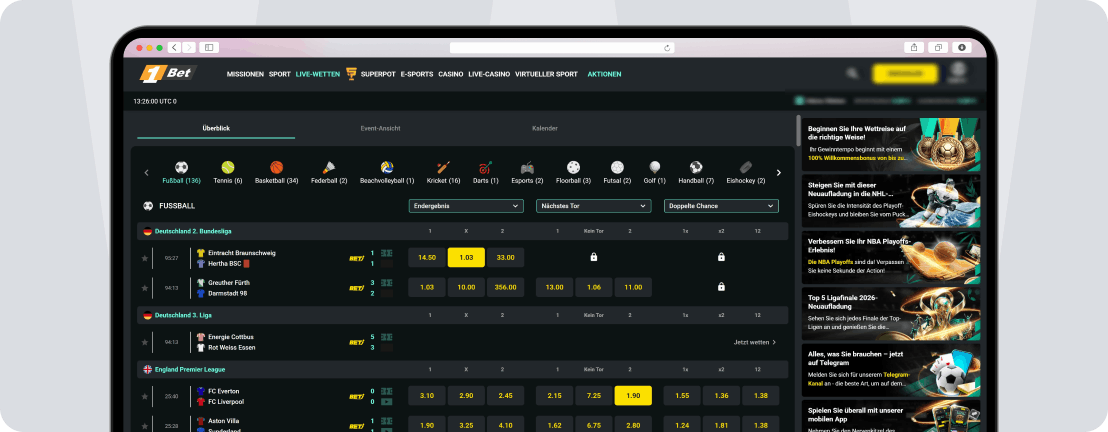Select 356.00 odds for Darmstadt 98
The image size is (1108, 432).
tap(506, 287)
